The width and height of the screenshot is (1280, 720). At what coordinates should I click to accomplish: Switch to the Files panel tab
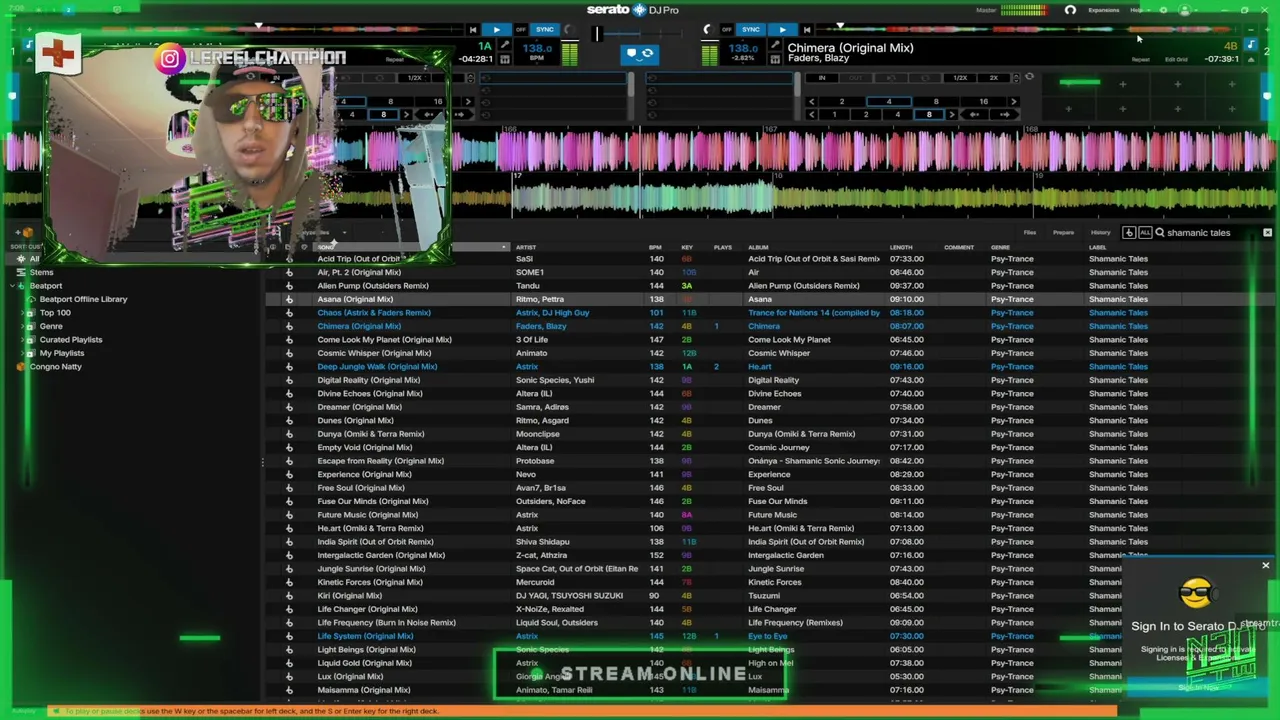1030,233
